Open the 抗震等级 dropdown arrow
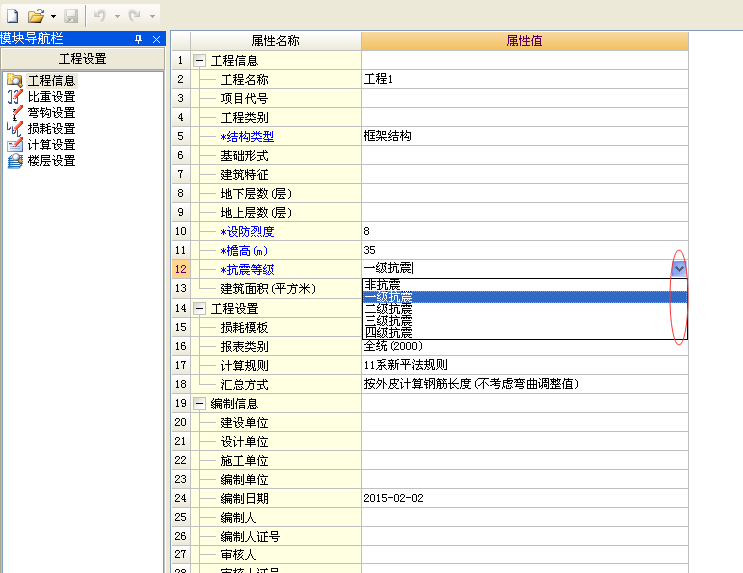This screenshot has height=573, width=743. pos(679,269)
